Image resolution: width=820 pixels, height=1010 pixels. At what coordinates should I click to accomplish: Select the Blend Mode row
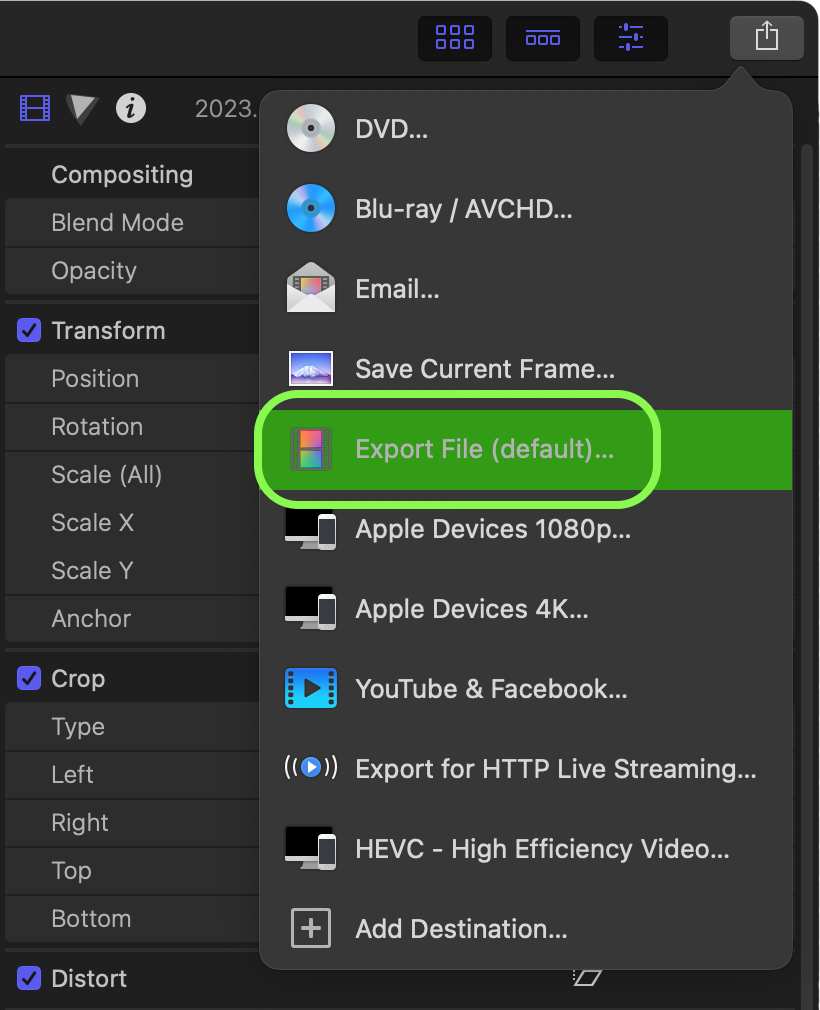[132, 223]
